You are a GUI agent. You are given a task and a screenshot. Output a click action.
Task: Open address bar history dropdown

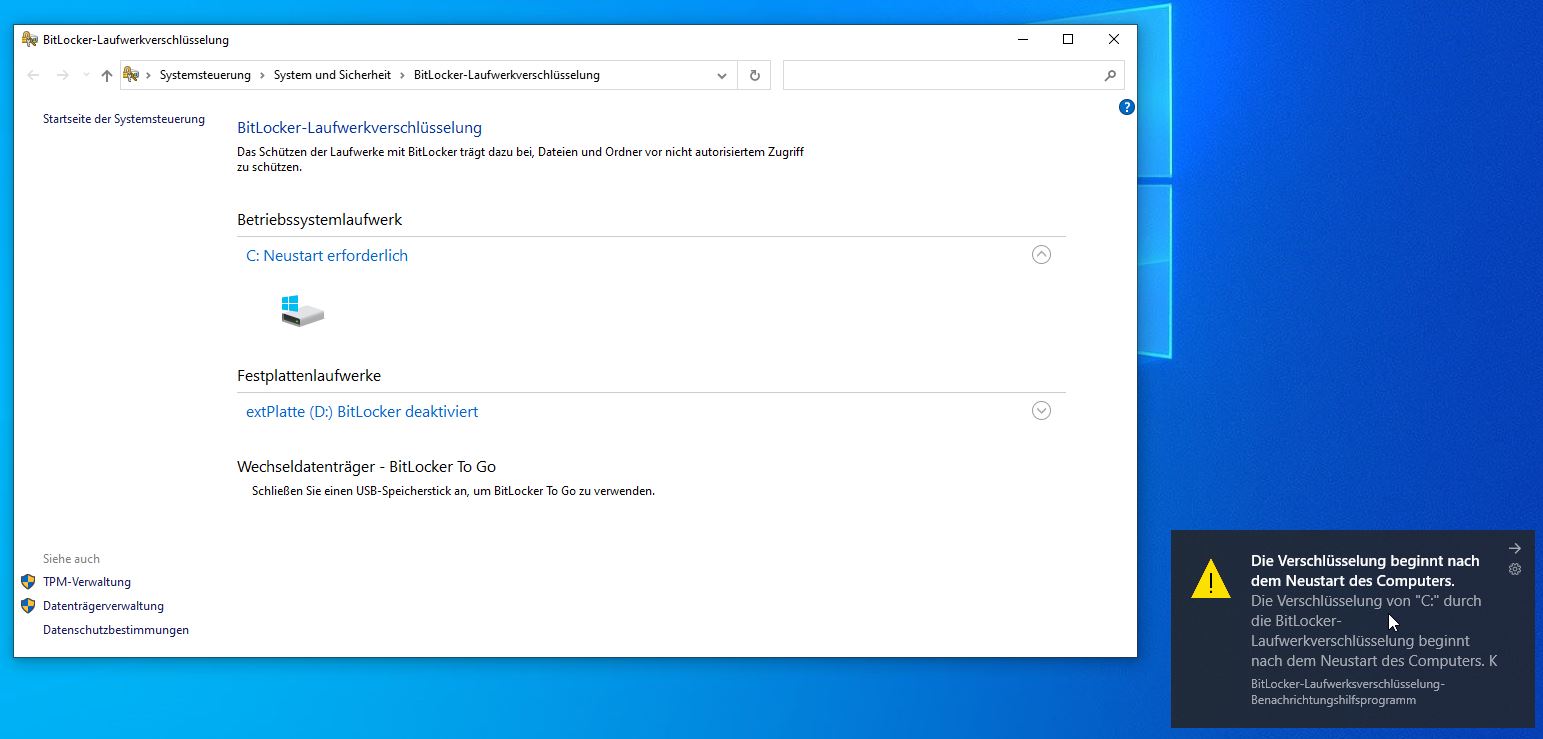click(722, 76)
